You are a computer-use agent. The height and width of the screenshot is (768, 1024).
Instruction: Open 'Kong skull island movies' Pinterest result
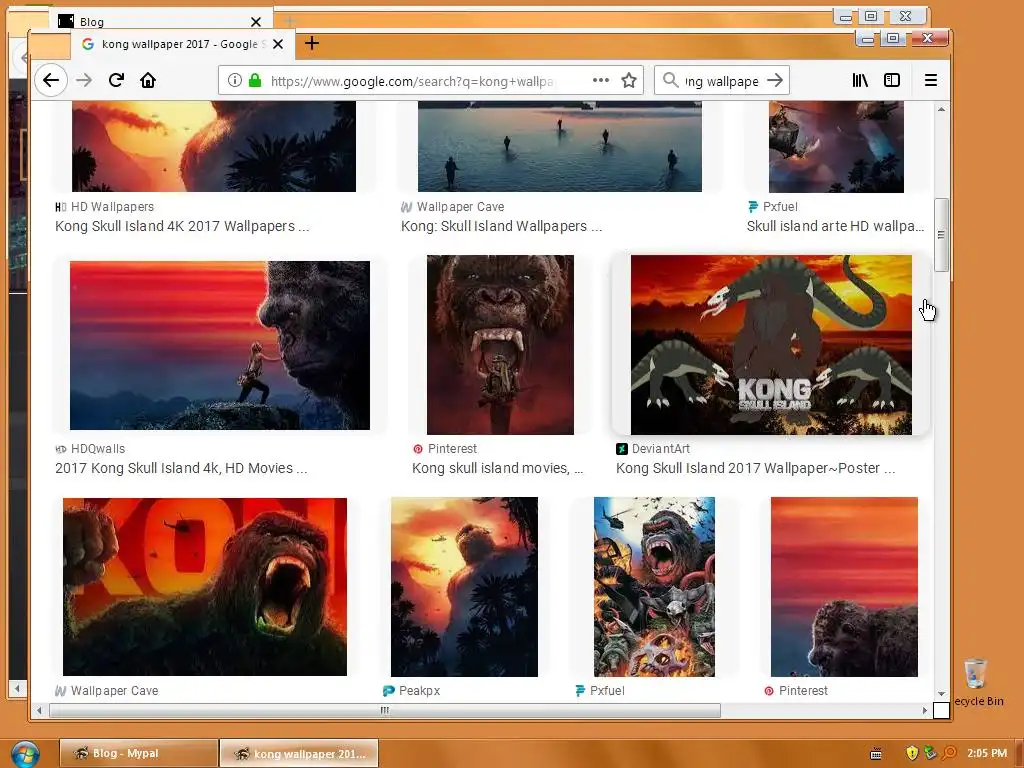(498, 468)
